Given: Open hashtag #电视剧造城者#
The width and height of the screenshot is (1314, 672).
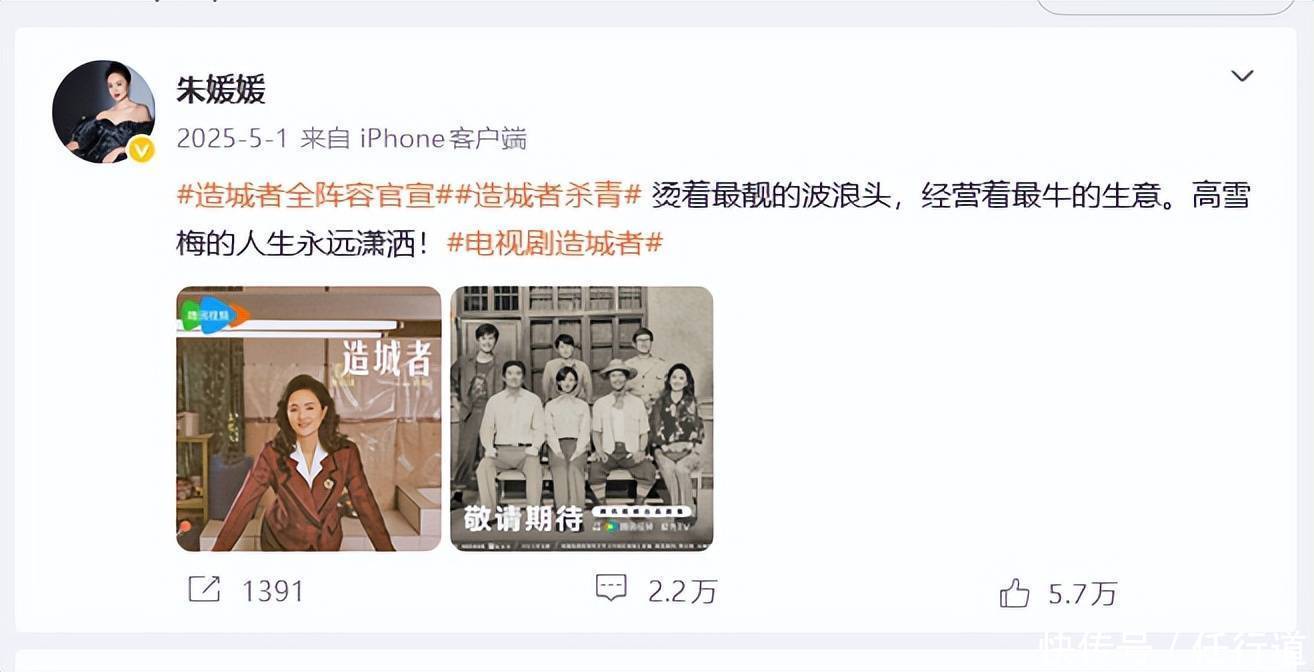Looking at the screenshot, I should coord(555,243).
